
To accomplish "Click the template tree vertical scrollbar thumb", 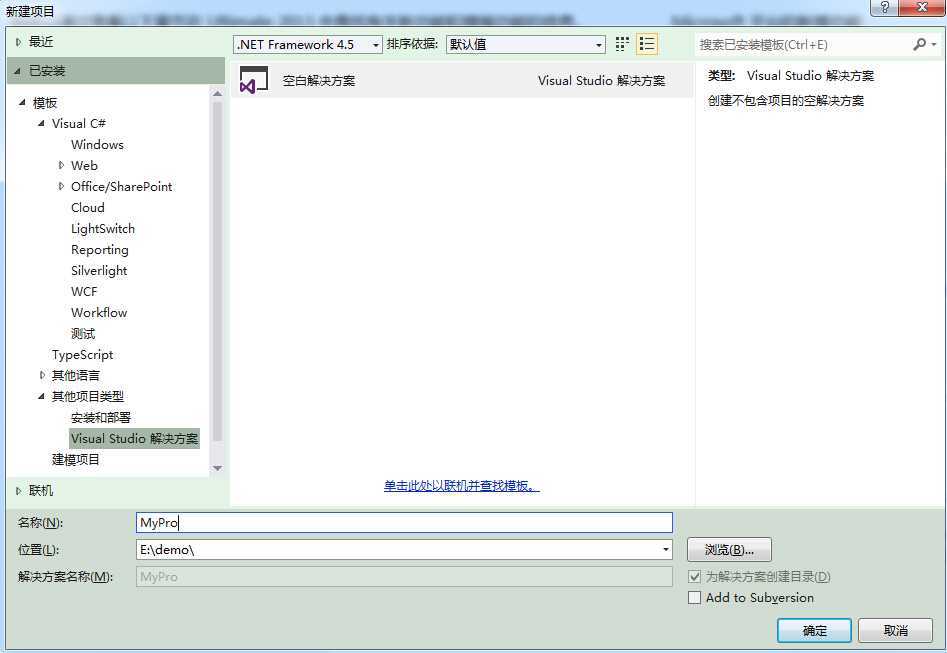I will pyautogui.click(x=217, y=271).
